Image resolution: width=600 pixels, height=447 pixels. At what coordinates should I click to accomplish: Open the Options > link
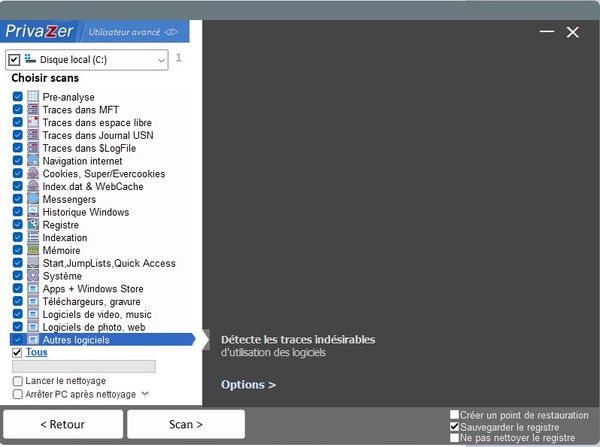coord(248,385)
